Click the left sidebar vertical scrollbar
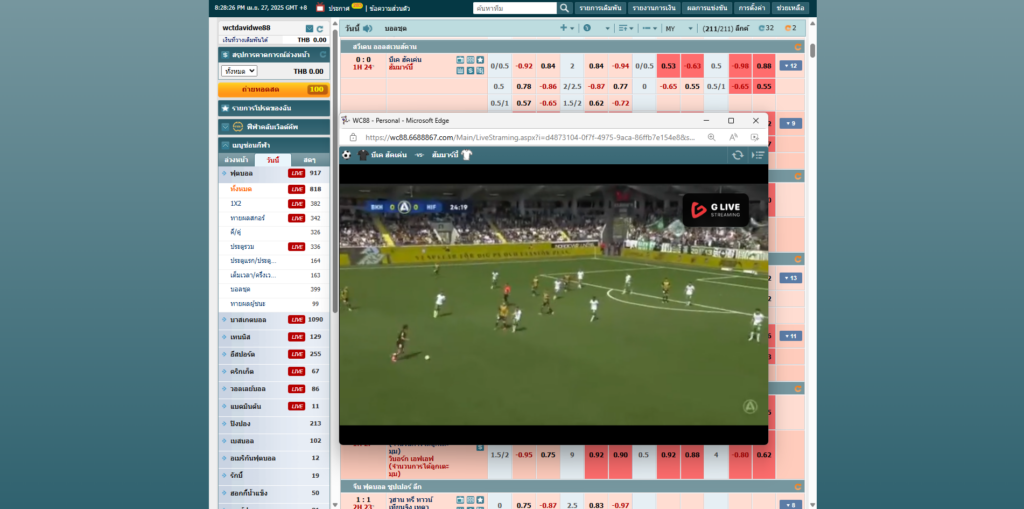1024x509 pixels. [335, 170]
